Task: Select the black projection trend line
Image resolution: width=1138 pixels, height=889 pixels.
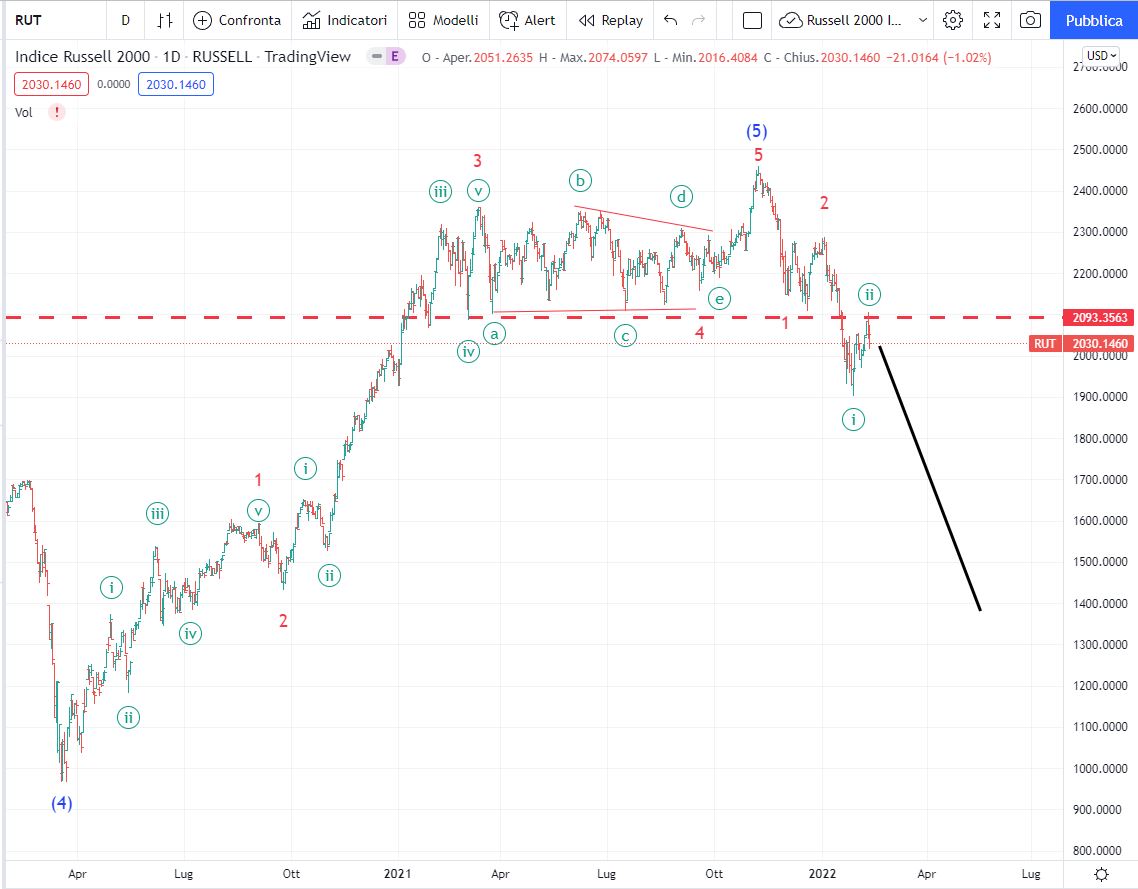Action: click(930, 478)
